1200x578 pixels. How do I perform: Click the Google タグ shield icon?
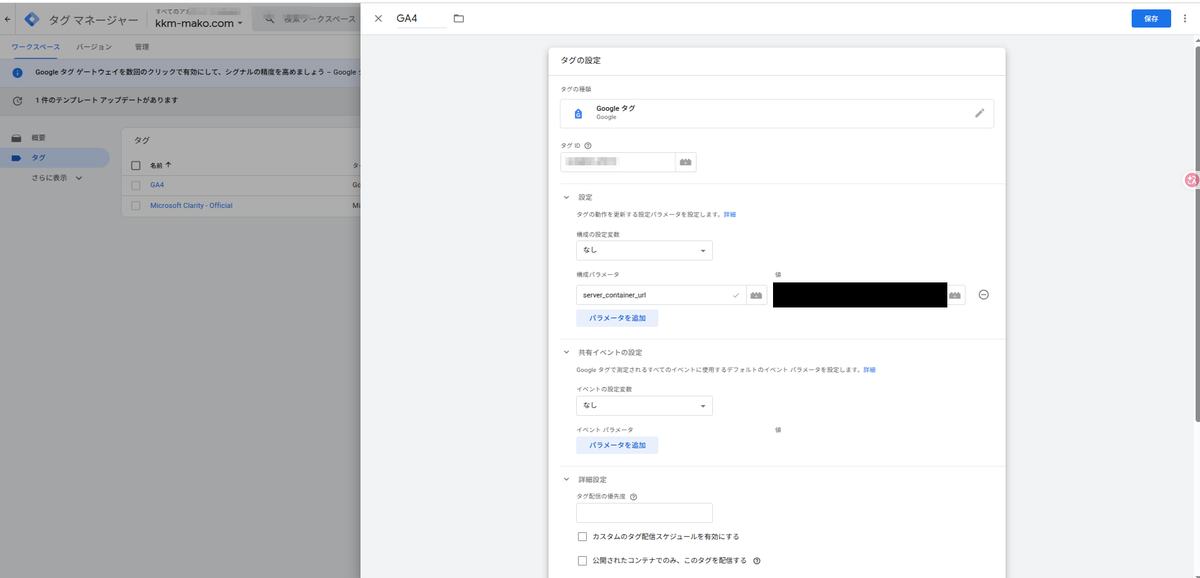click(578, 113)
